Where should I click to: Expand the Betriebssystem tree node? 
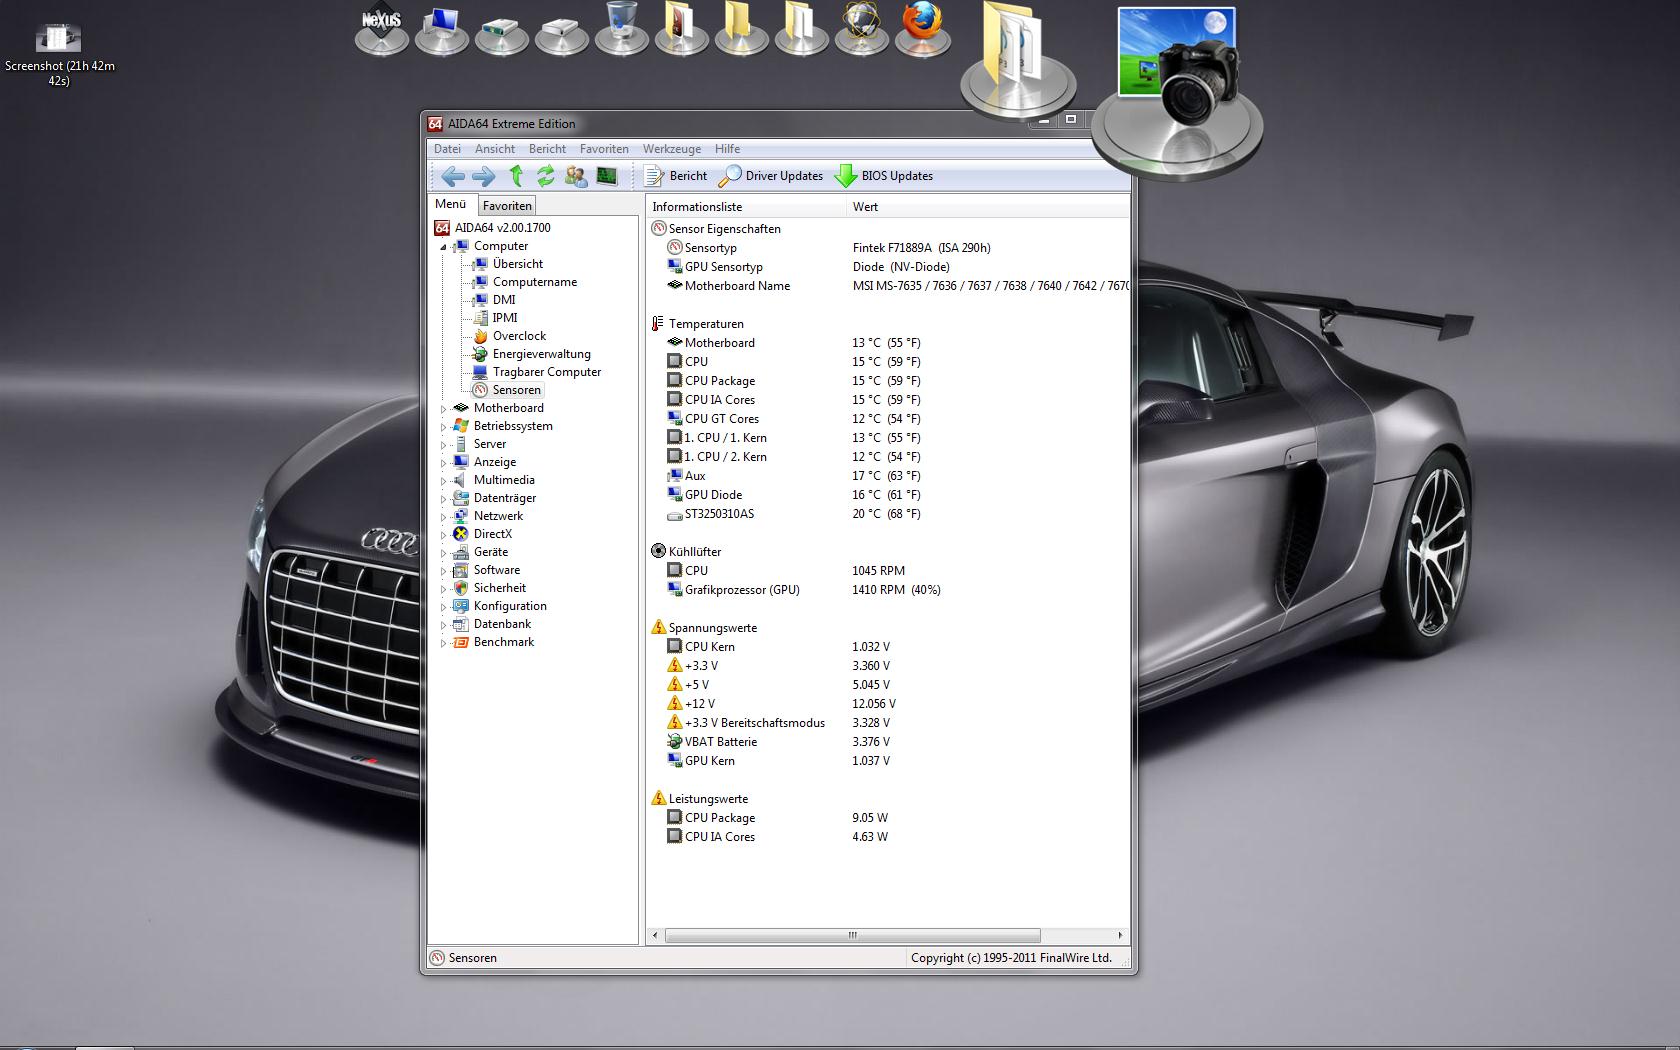click(x=443, y=427)
